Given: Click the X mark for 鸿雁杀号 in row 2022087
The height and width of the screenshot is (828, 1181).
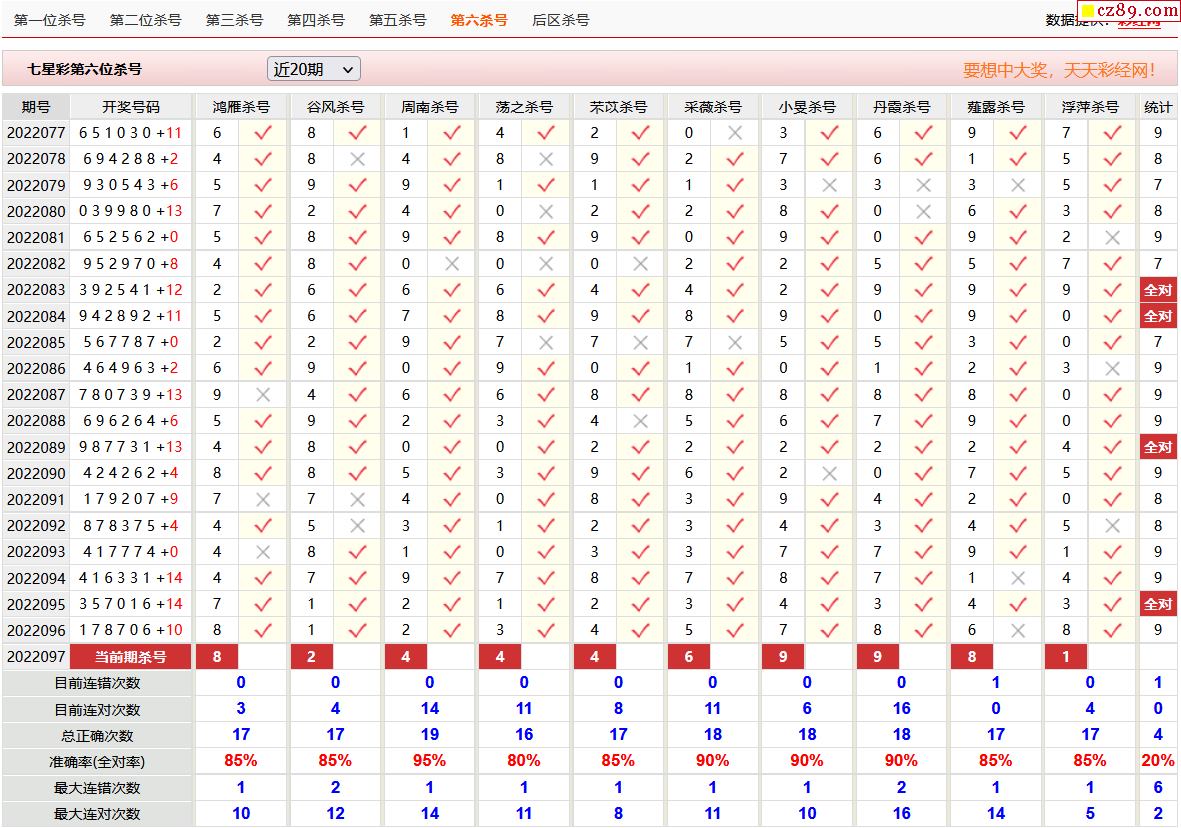Looking at the screenshot, I should click(x=263, y=395).
